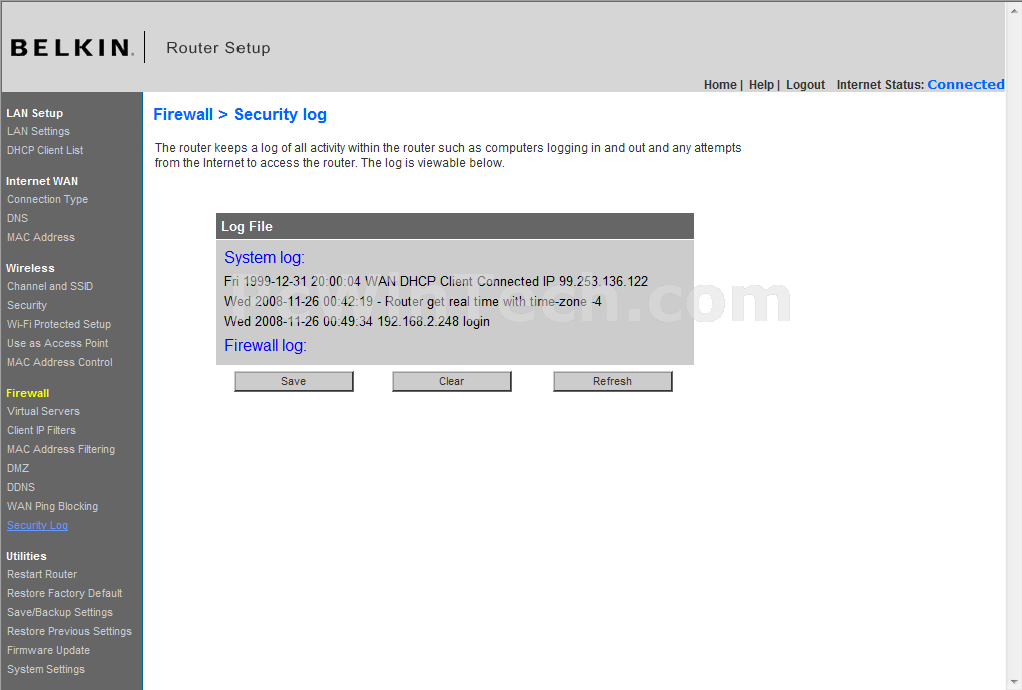Click the Logout link

[805, 85]
